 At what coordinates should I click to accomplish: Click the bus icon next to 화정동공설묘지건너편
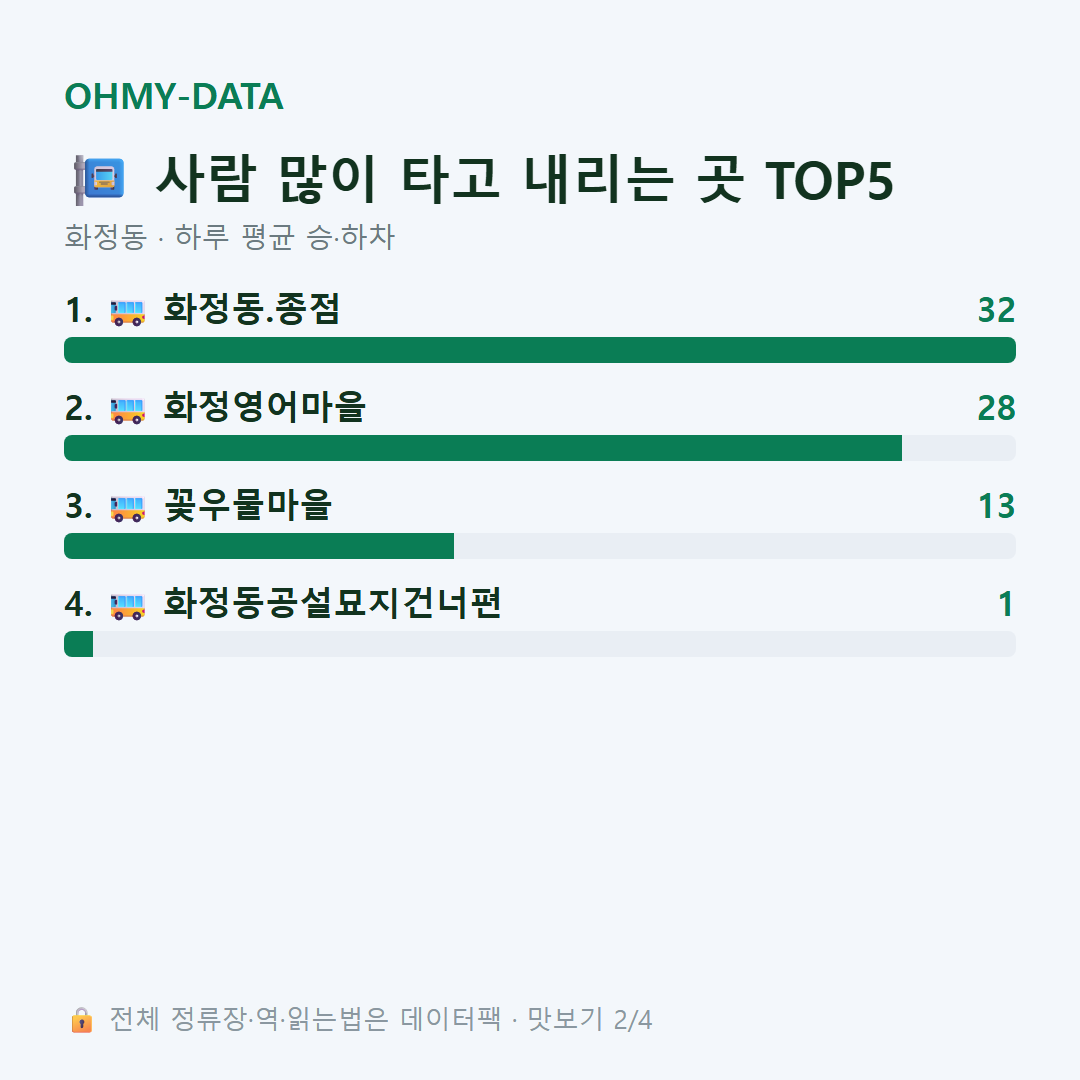(x=127, y=605)
